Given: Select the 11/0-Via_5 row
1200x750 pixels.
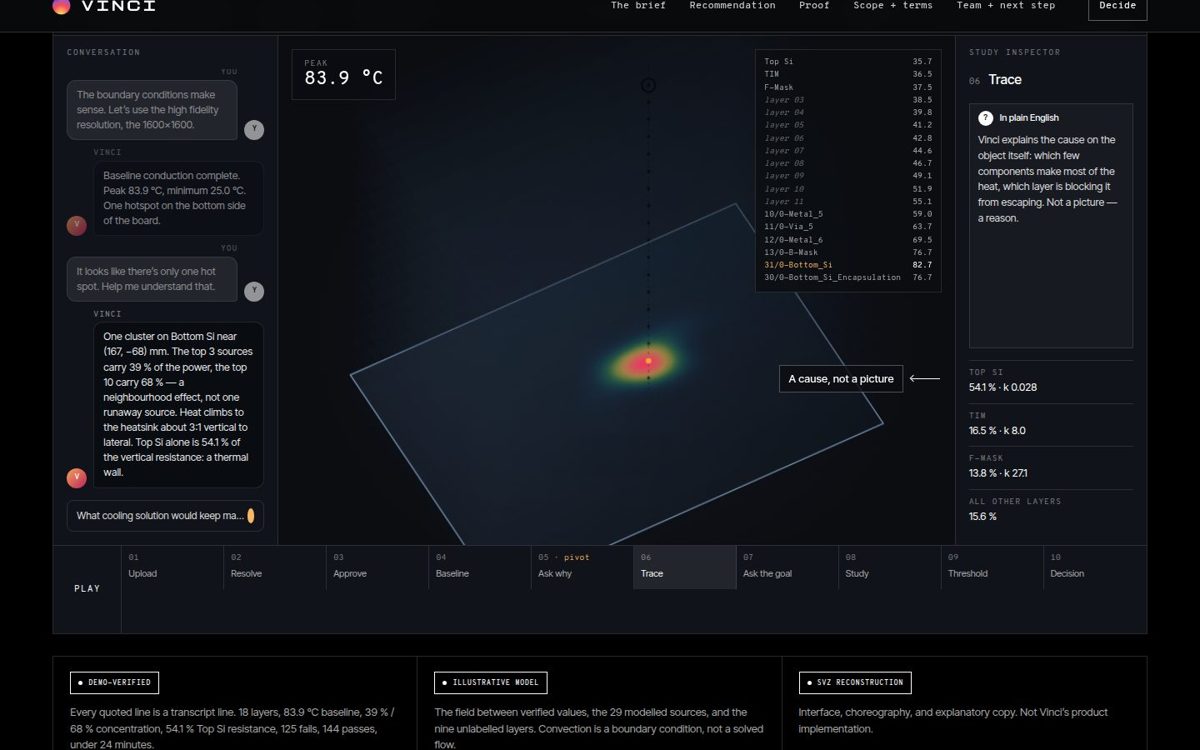Looking at the screenshot, I should tap(848, 227).
